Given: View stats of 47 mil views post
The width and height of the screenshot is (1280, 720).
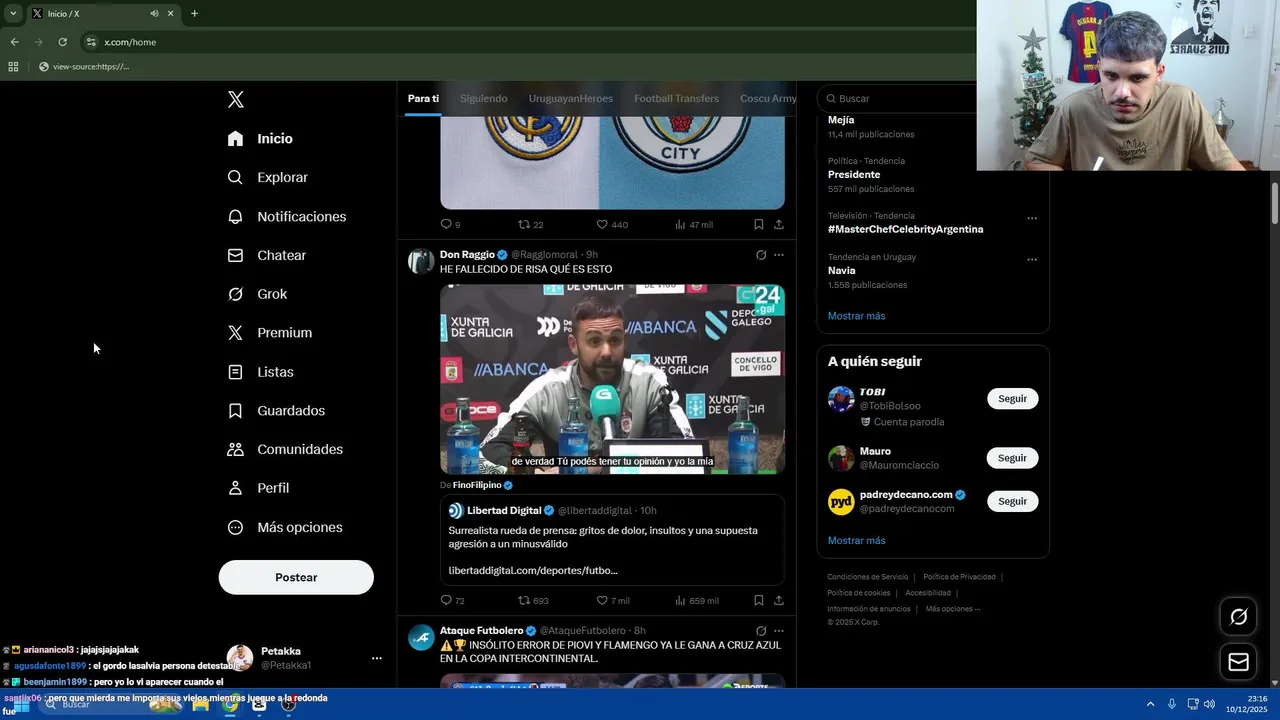Looking at the screenshot, I should click(694, 225).
